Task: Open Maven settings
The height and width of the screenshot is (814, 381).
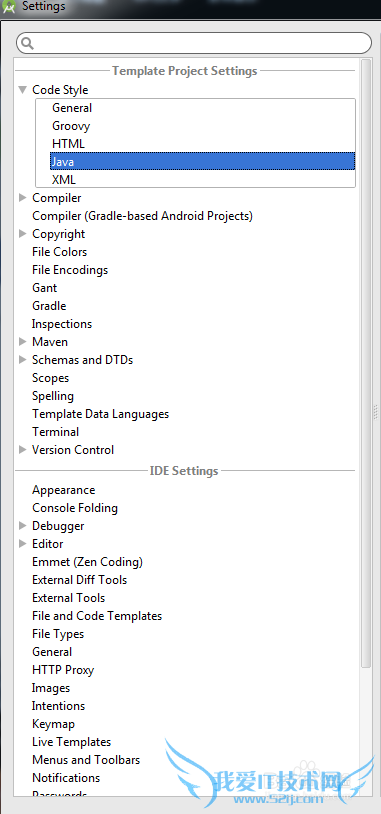Action: point(50,342)
